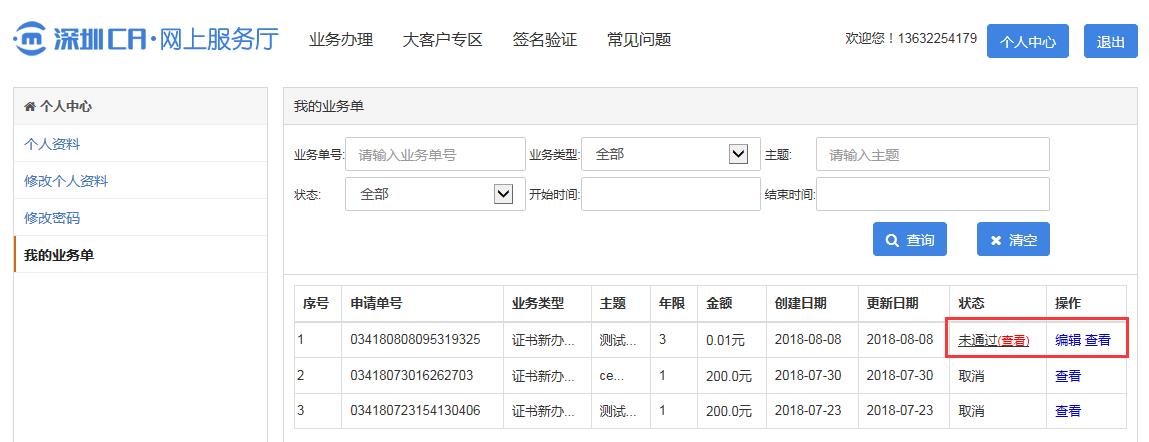This screenshot has height=442, width=1149.
Task: Open 大客户专区 menu
Action: point(443,40)
